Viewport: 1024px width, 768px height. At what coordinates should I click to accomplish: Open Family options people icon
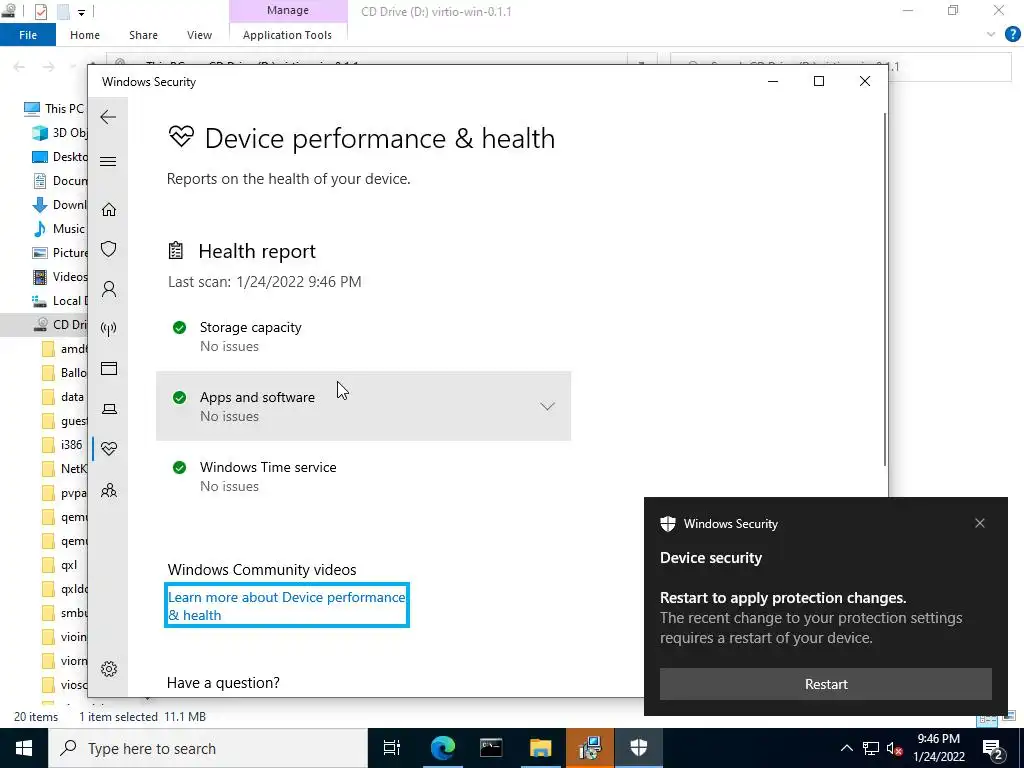(x=108, y=490)
